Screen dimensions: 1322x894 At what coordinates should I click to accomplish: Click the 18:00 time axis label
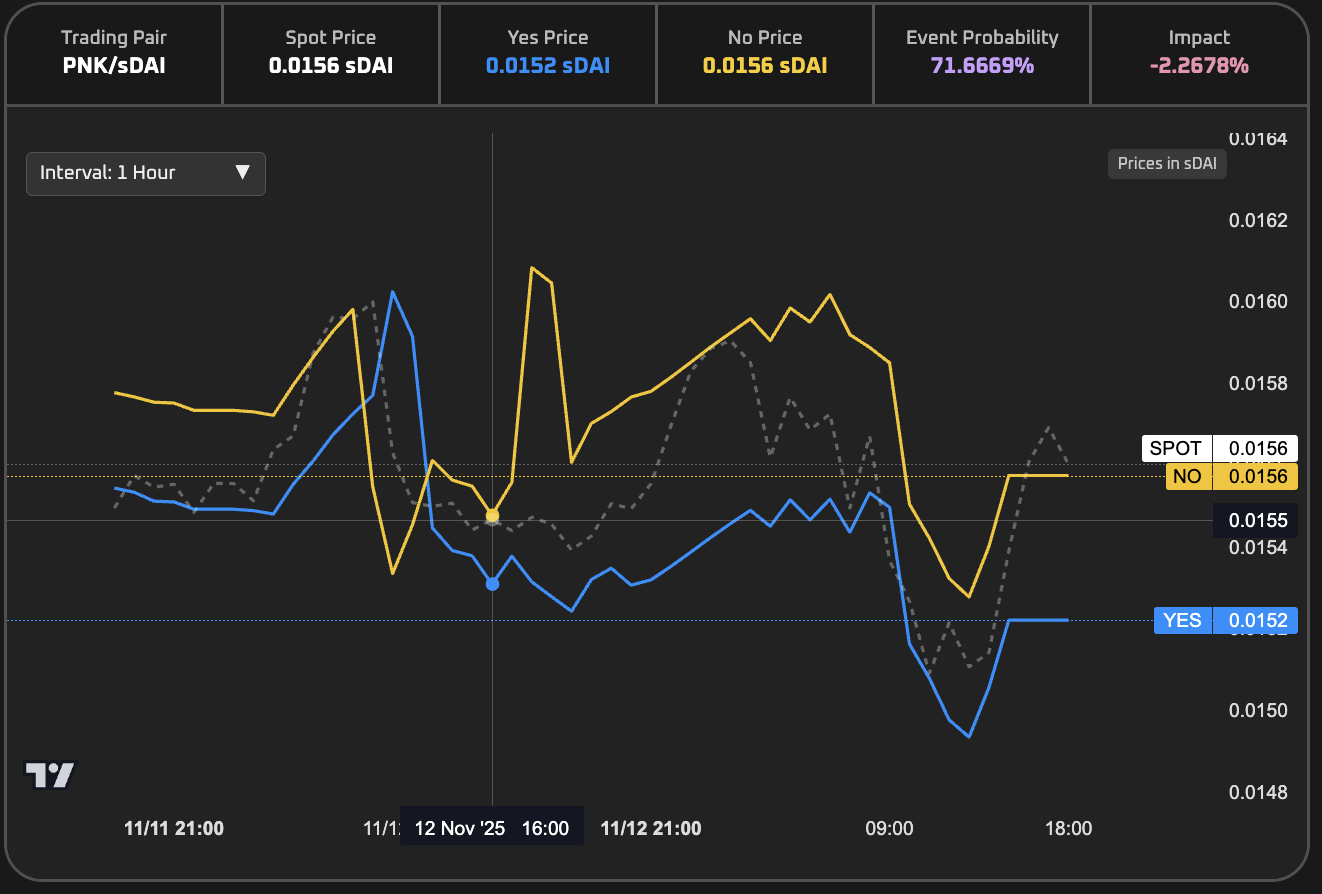1068,828
